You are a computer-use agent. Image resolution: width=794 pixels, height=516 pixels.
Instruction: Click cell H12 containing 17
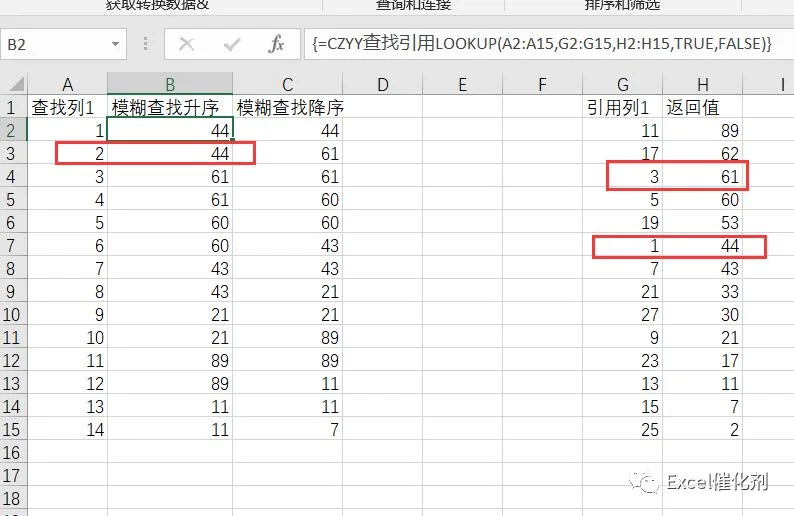[702, 361]
